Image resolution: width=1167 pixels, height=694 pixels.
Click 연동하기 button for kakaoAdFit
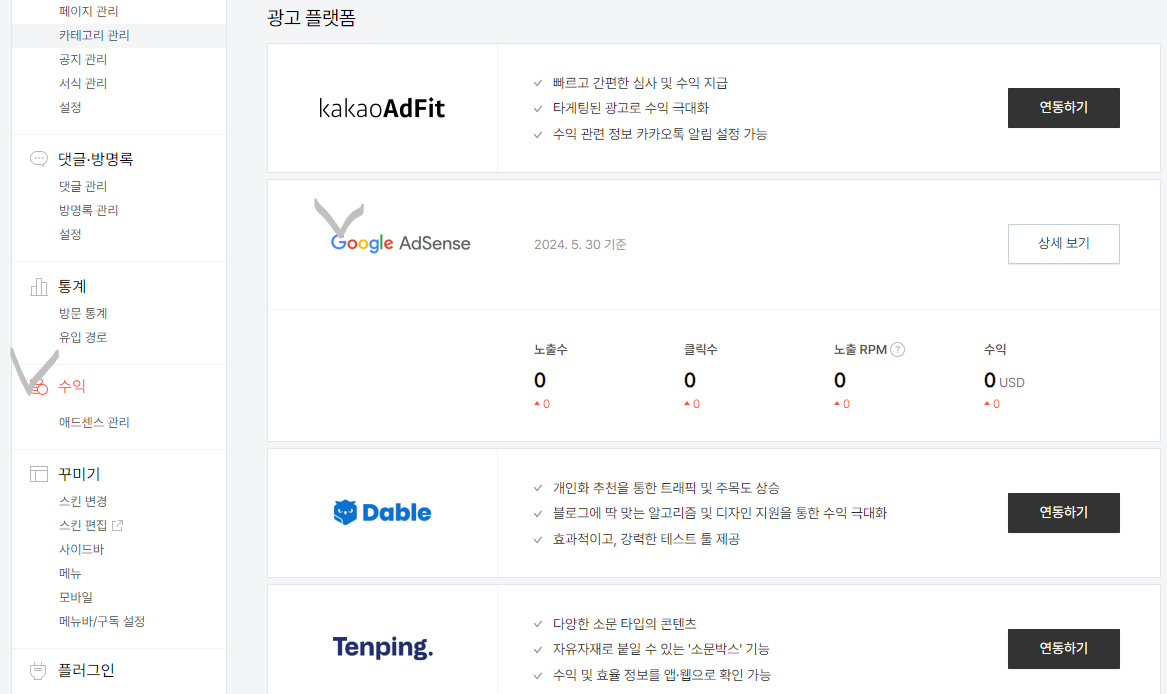pos(1064,108)
